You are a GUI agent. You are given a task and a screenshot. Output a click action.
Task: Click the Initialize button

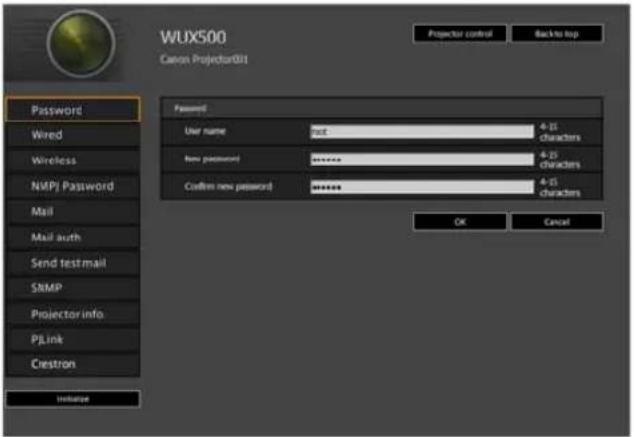[x=73, y=399]
